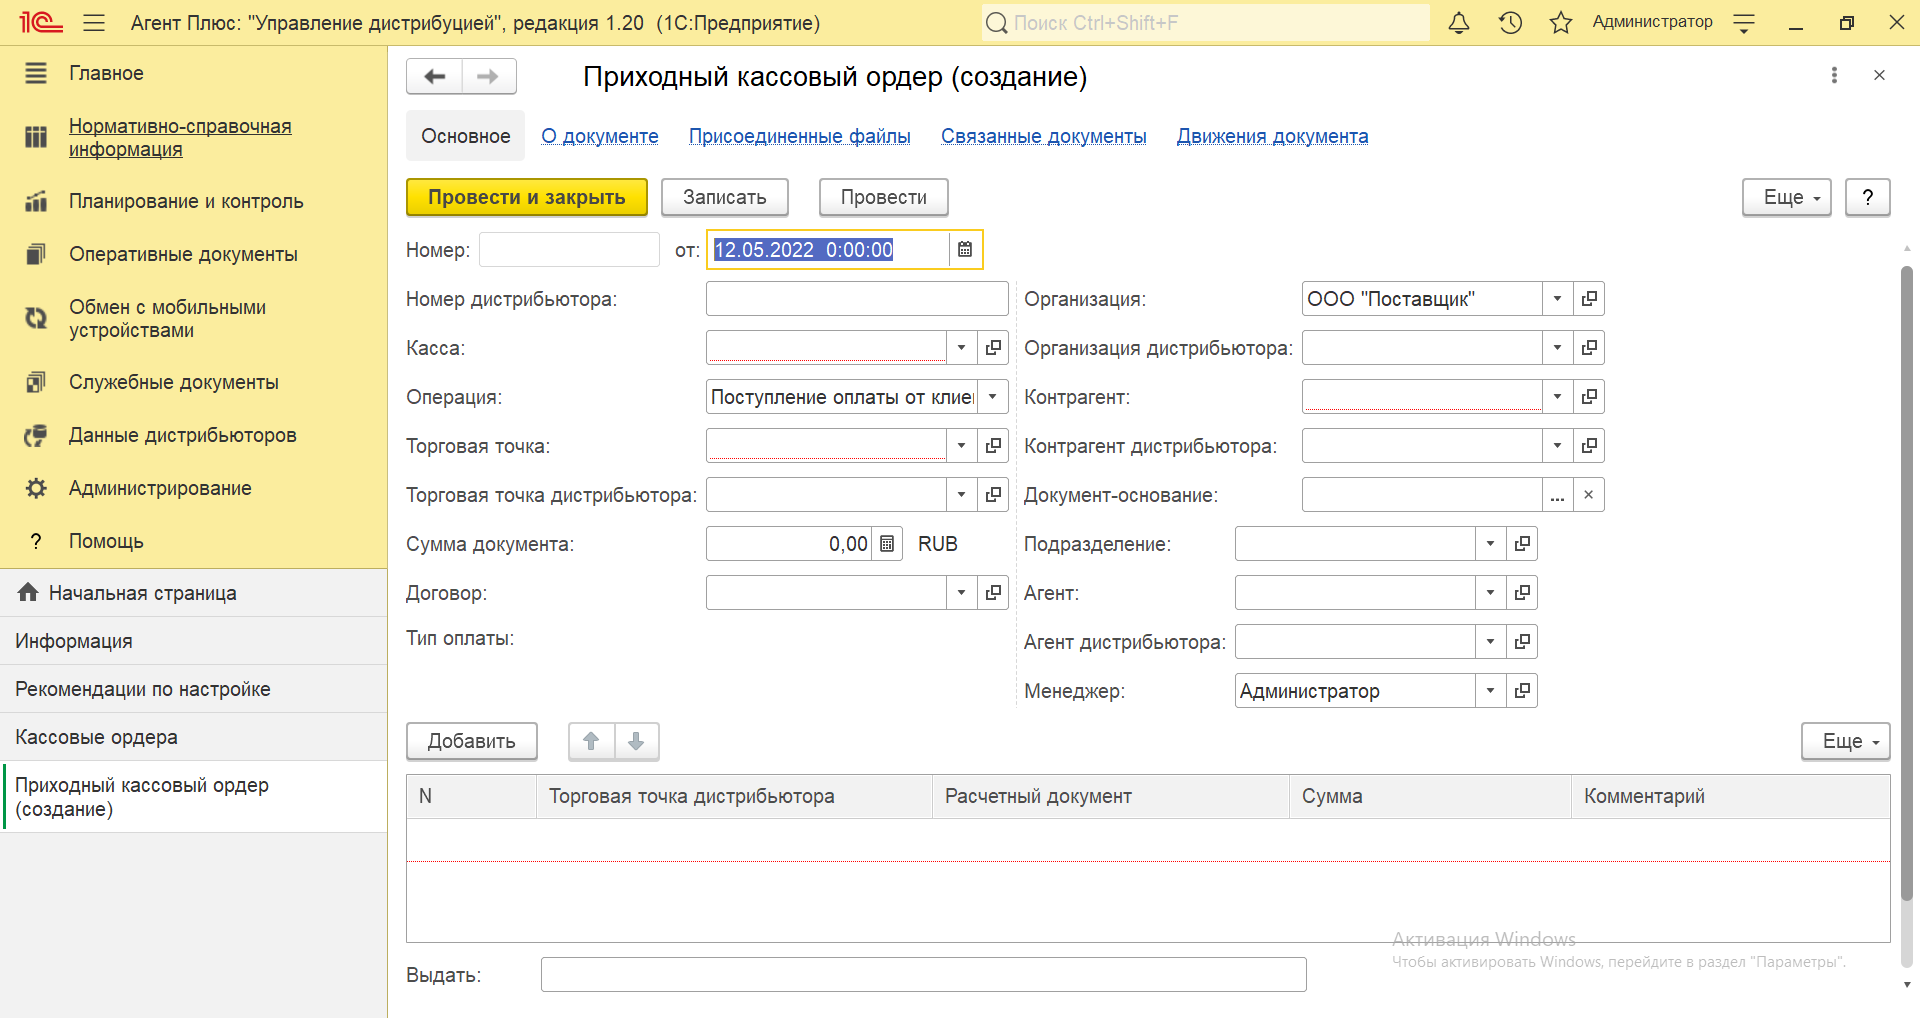Open calculator for Сумма документа

pos(887,544)
